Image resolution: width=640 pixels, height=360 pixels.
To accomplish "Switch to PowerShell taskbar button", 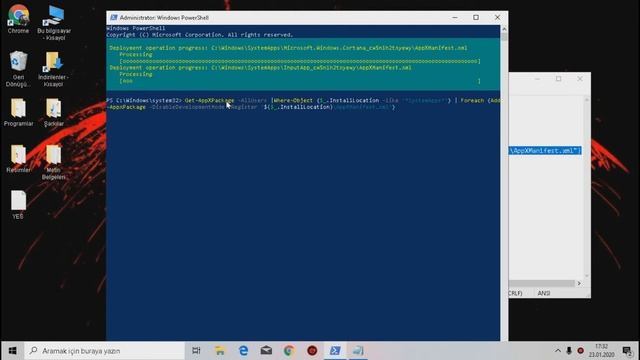I will (335, 351).
